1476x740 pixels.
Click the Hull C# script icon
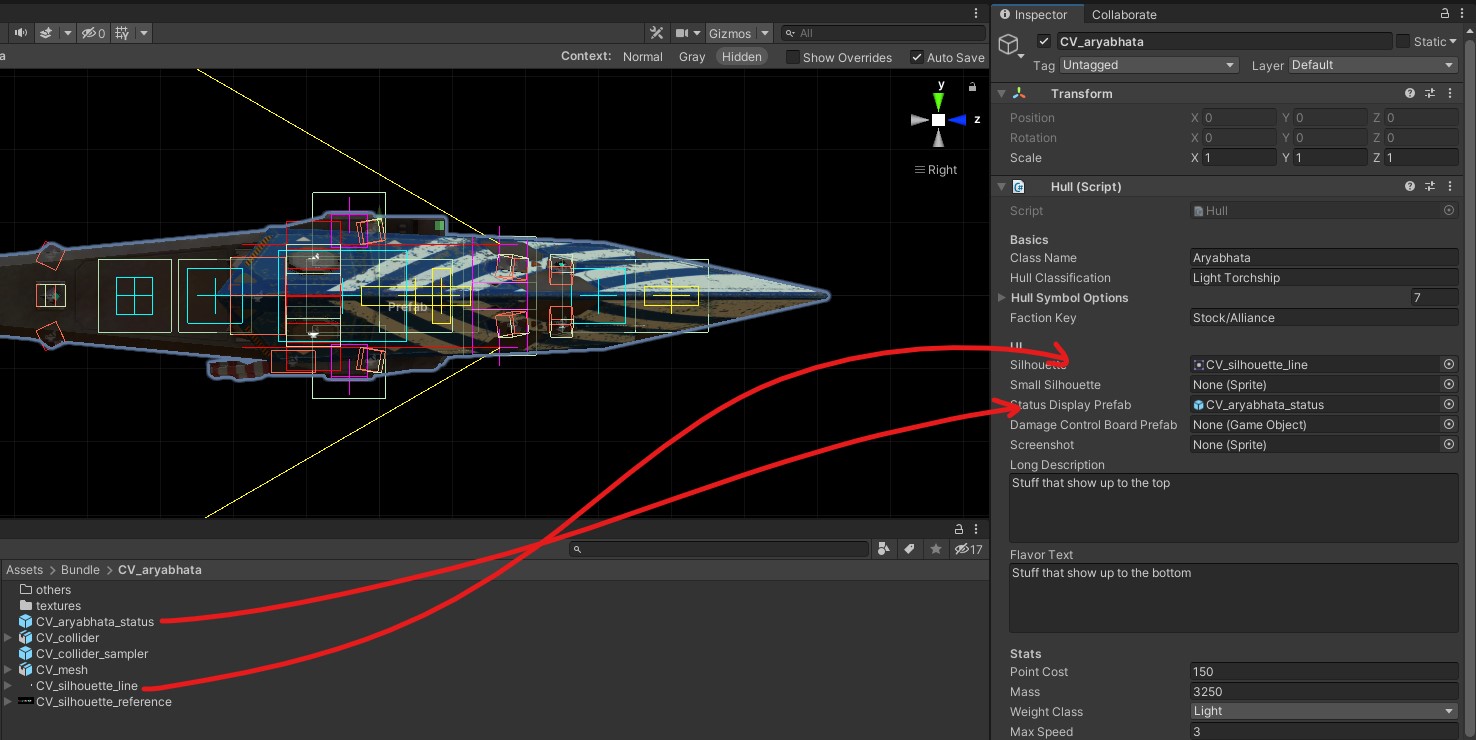(x=1018, y=187)
